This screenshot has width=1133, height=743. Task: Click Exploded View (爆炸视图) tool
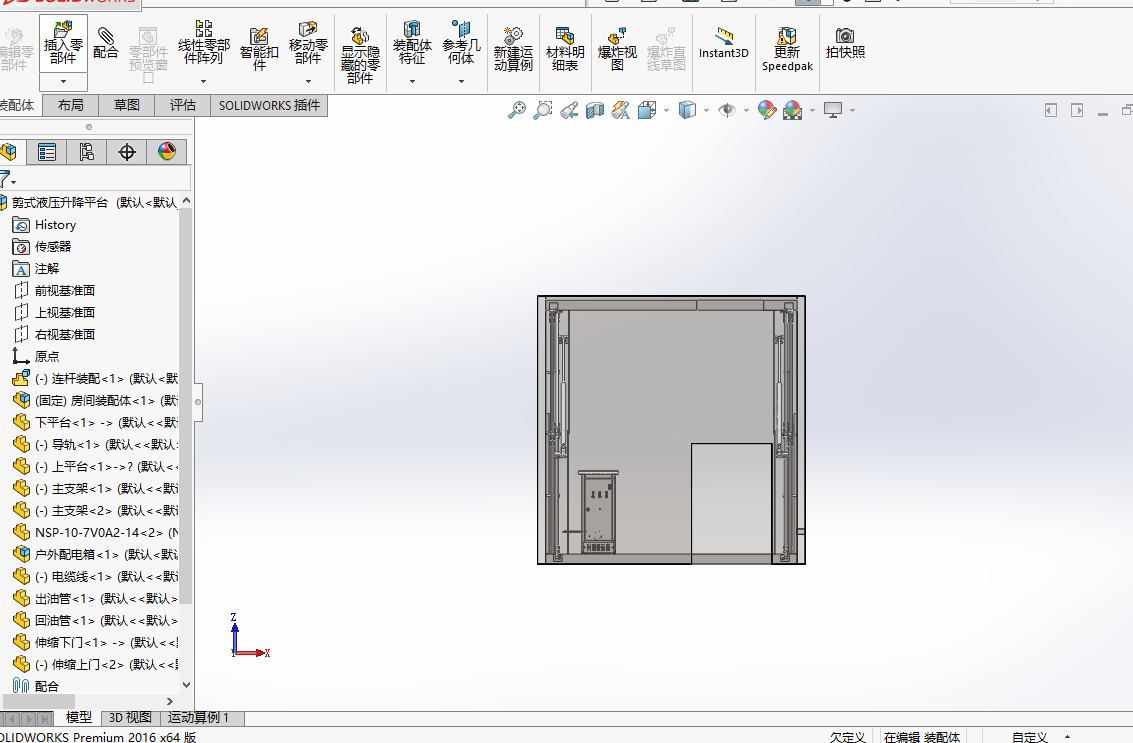point(617,48)
